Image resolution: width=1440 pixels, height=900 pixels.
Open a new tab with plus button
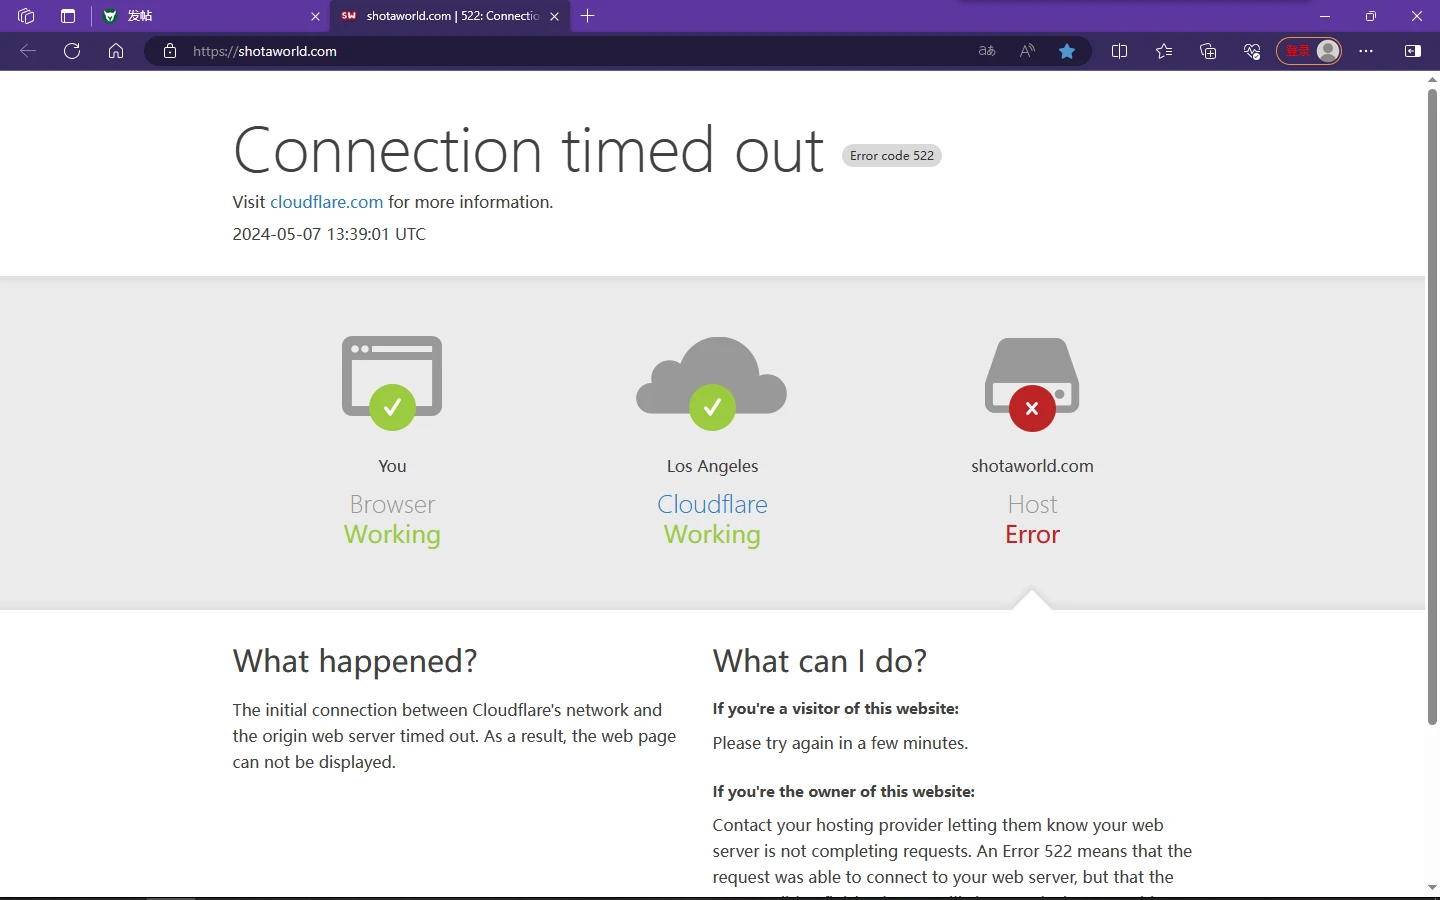coord(588,16)
